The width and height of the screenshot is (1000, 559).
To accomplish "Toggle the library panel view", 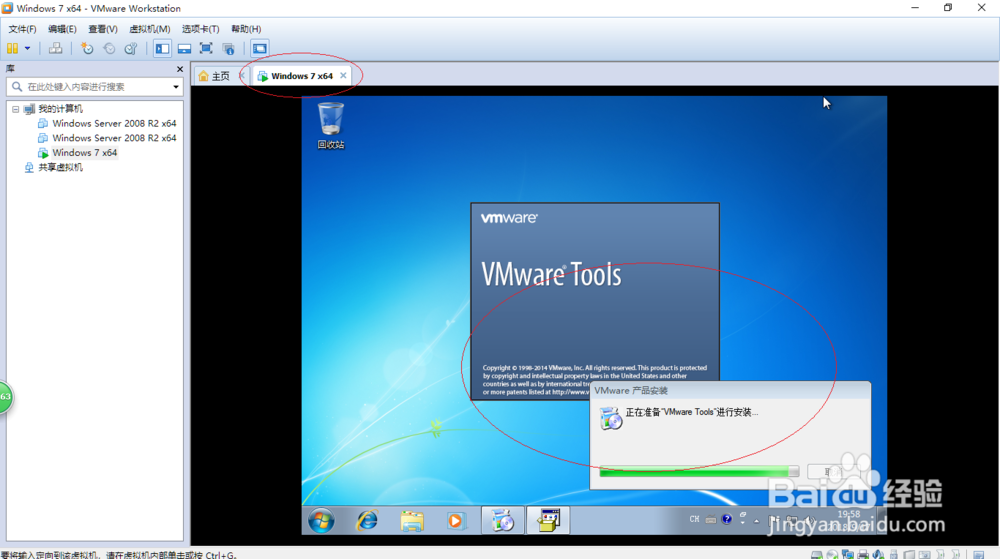I will (x=163, y=48).
